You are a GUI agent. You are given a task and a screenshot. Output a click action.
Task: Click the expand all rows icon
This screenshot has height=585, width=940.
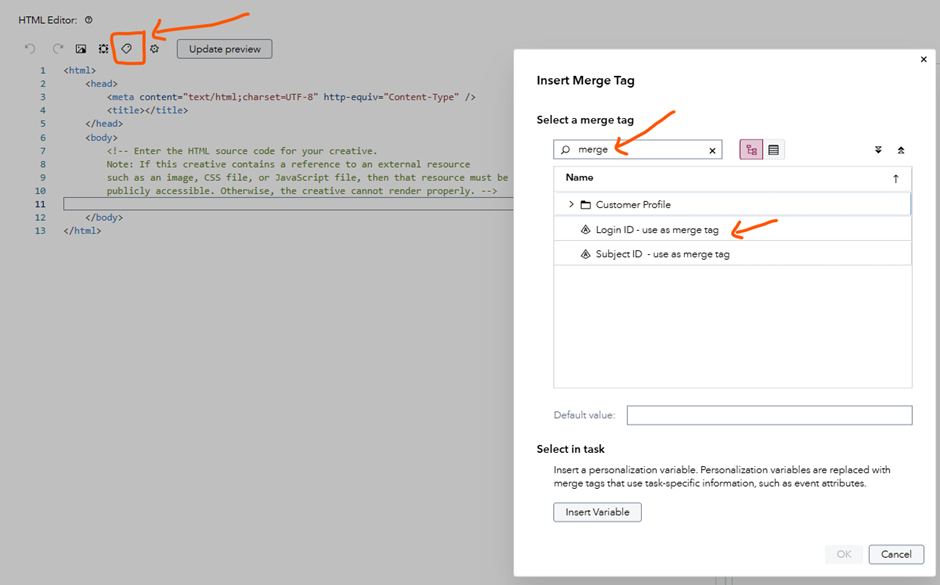pos(878,148)
